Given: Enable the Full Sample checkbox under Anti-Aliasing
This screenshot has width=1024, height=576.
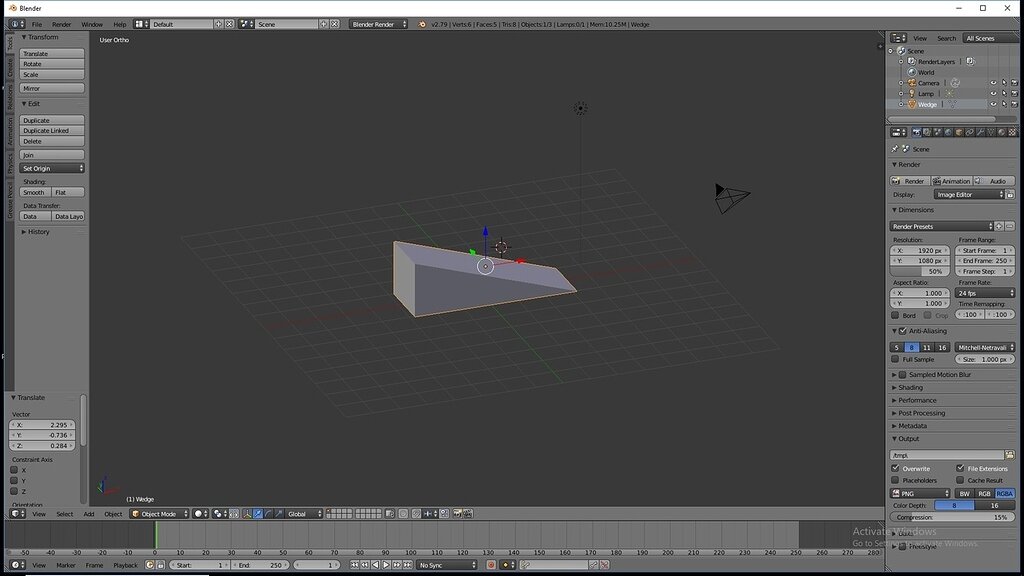Looking at the screenshot, I should click(896, 359).
